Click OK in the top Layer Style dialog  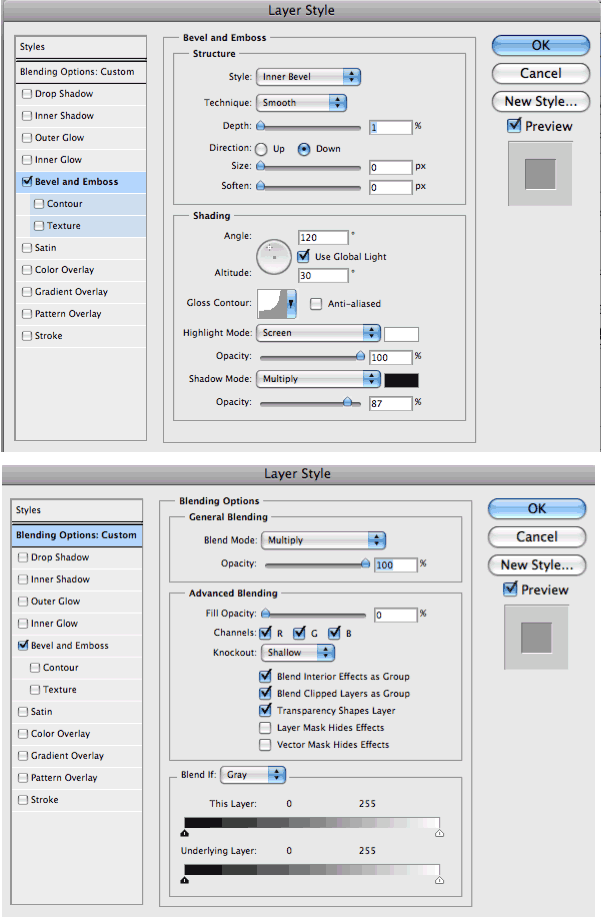pos(541,46)
